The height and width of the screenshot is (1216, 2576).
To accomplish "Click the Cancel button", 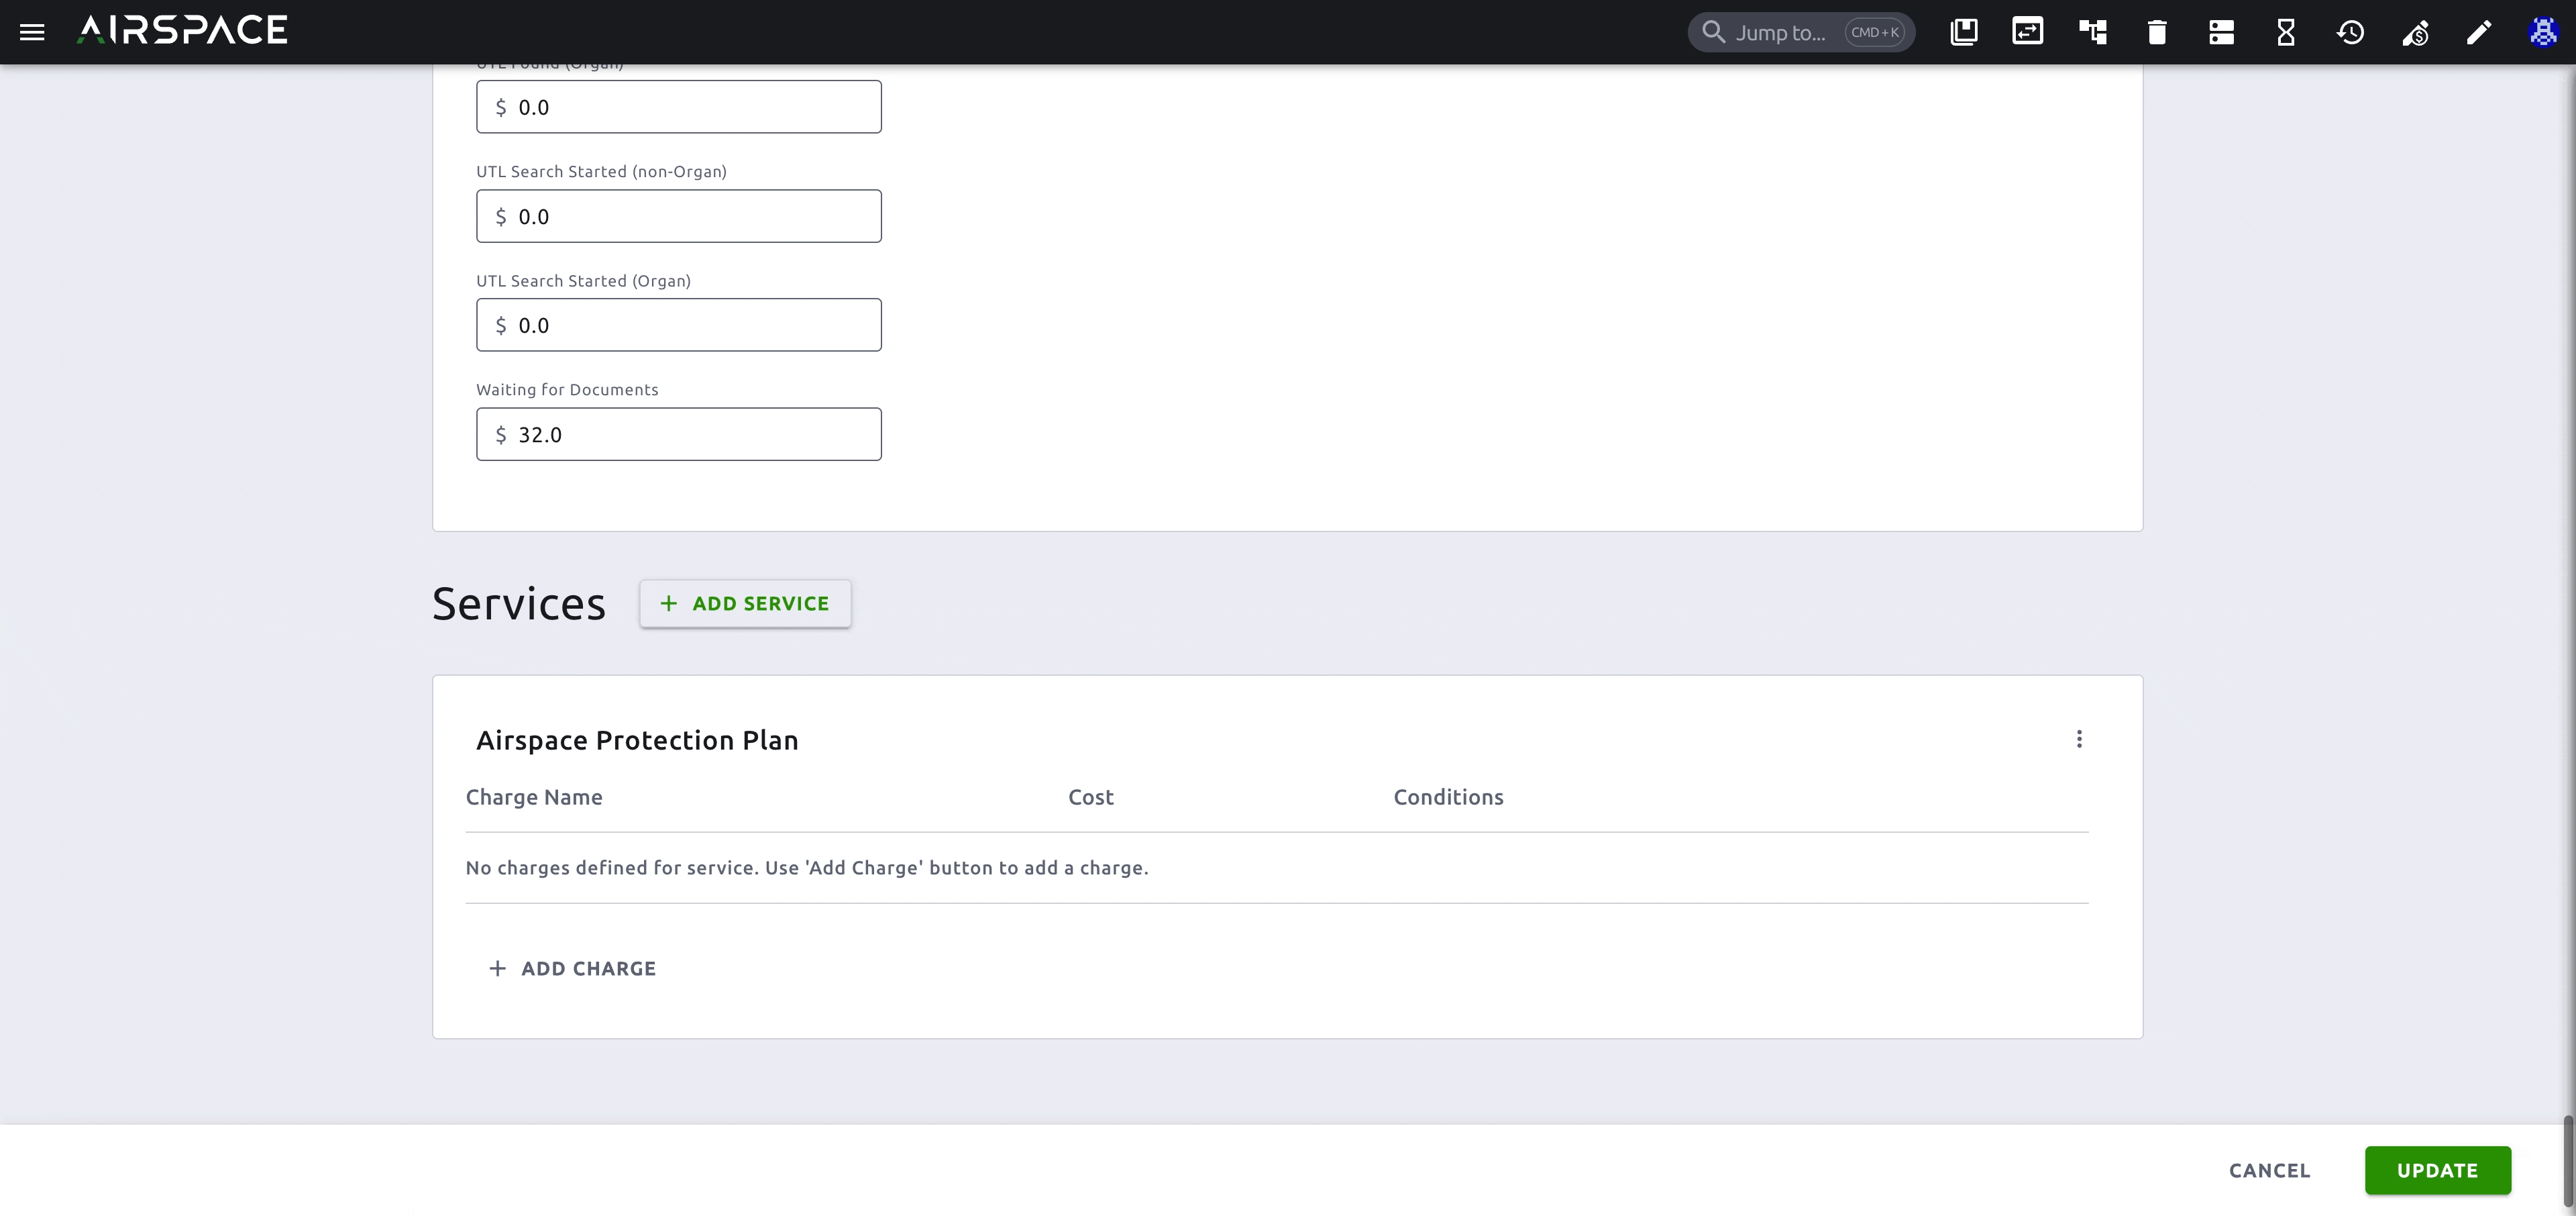I will click(2269, 1170).
